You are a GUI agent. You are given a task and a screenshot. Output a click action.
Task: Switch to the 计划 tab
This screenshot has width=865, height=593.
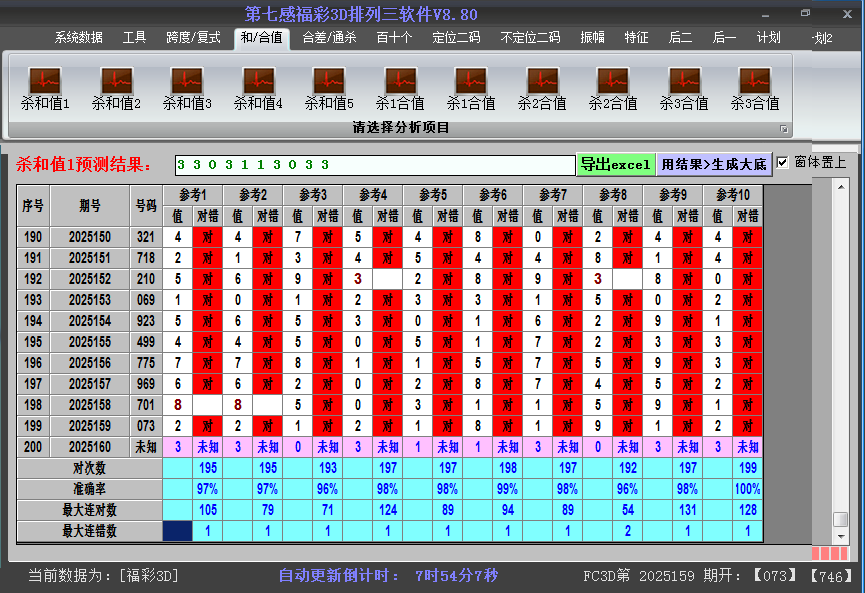click(768, 38)
